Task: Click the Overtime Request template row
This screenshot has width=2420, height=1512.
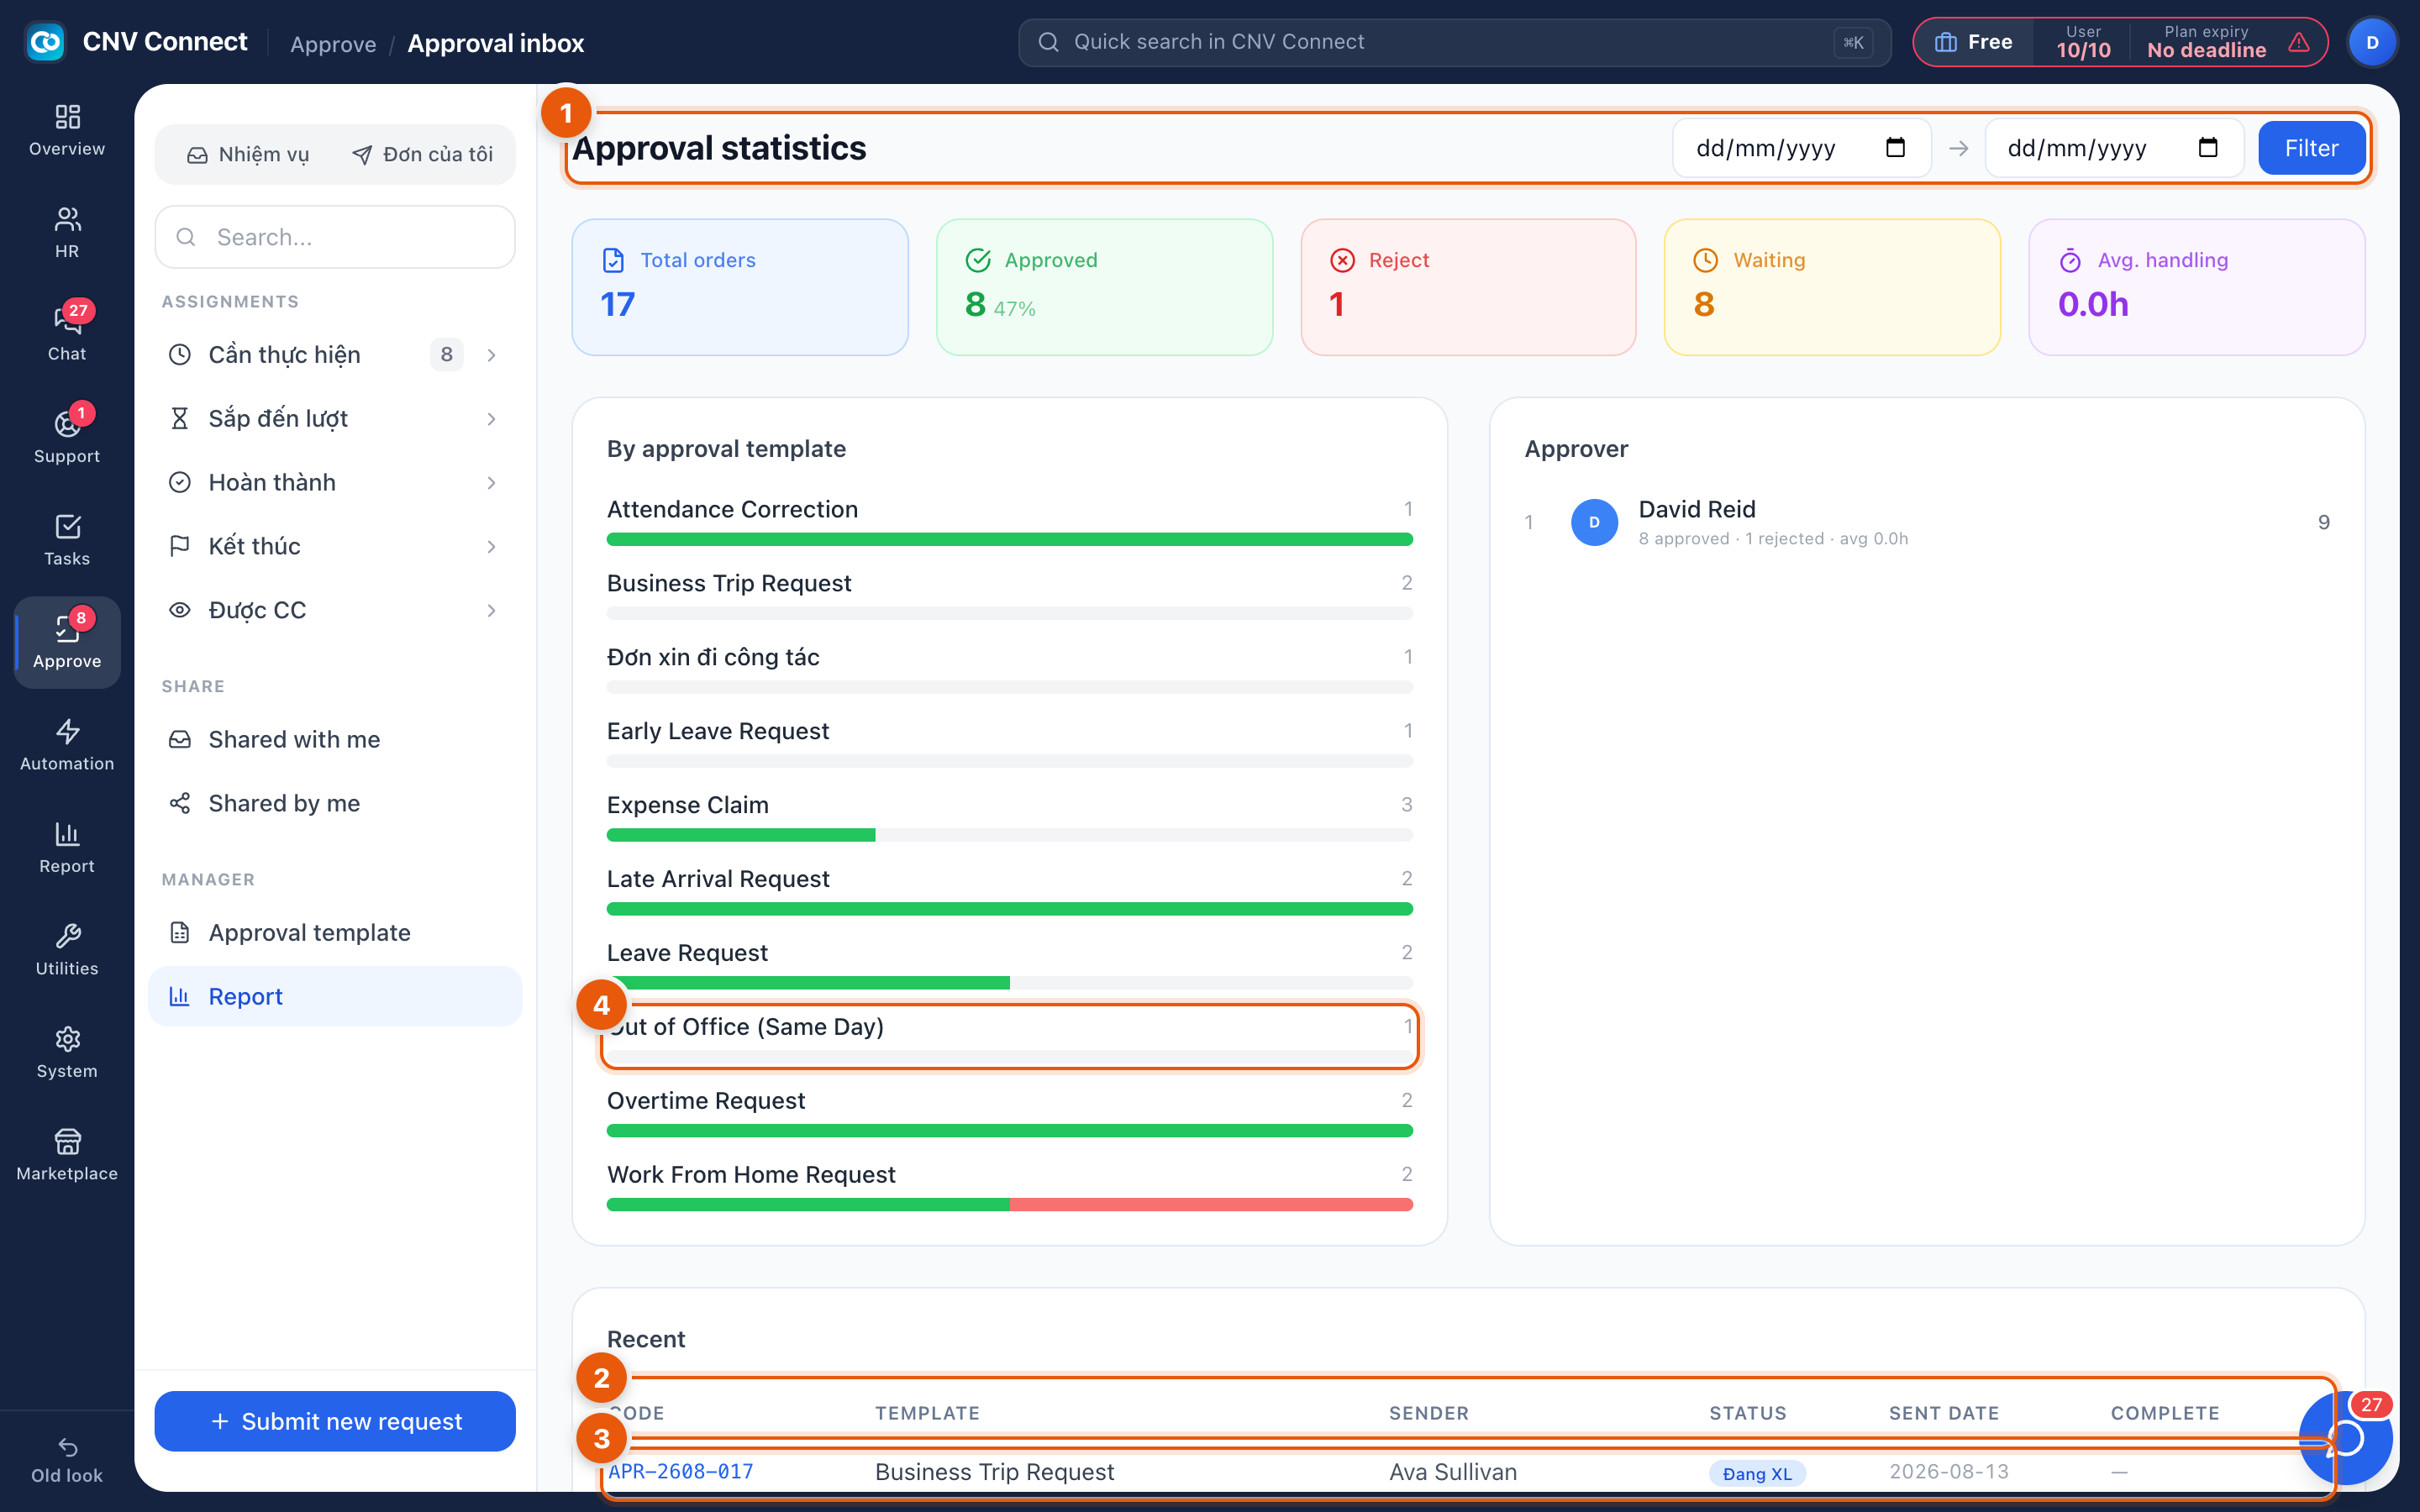Action: (x=1009, y=1113)
